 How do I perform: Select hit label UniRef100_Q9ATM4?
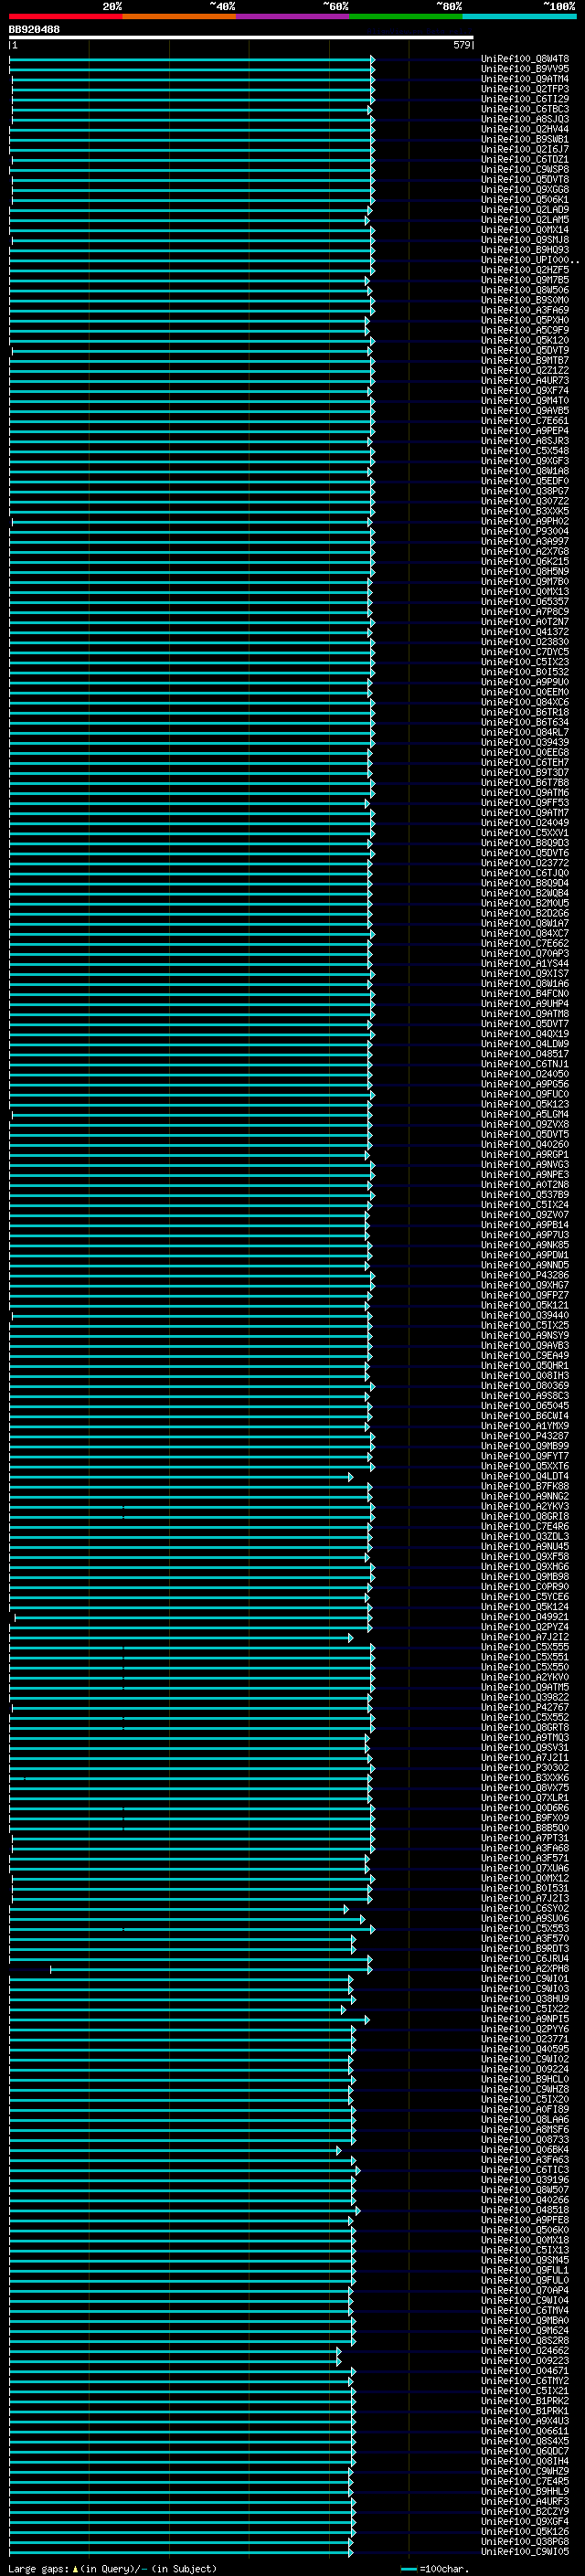[x=525, y=79]
